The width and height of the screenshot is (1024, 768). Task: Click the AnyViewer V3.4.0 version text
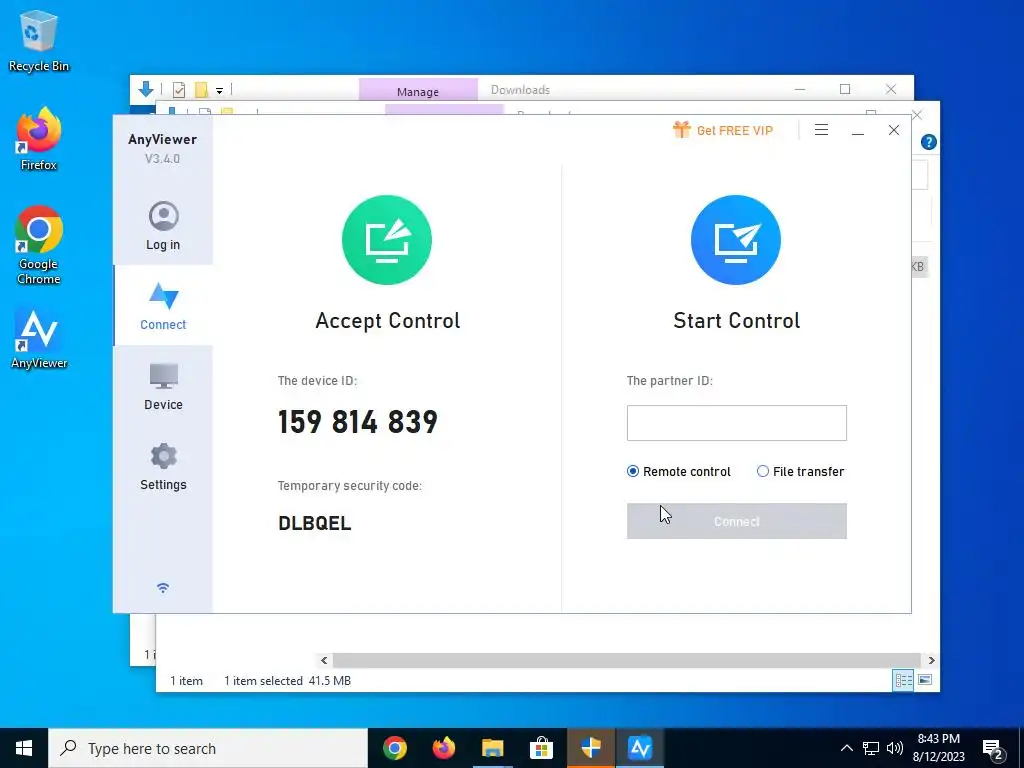point(162,159)
